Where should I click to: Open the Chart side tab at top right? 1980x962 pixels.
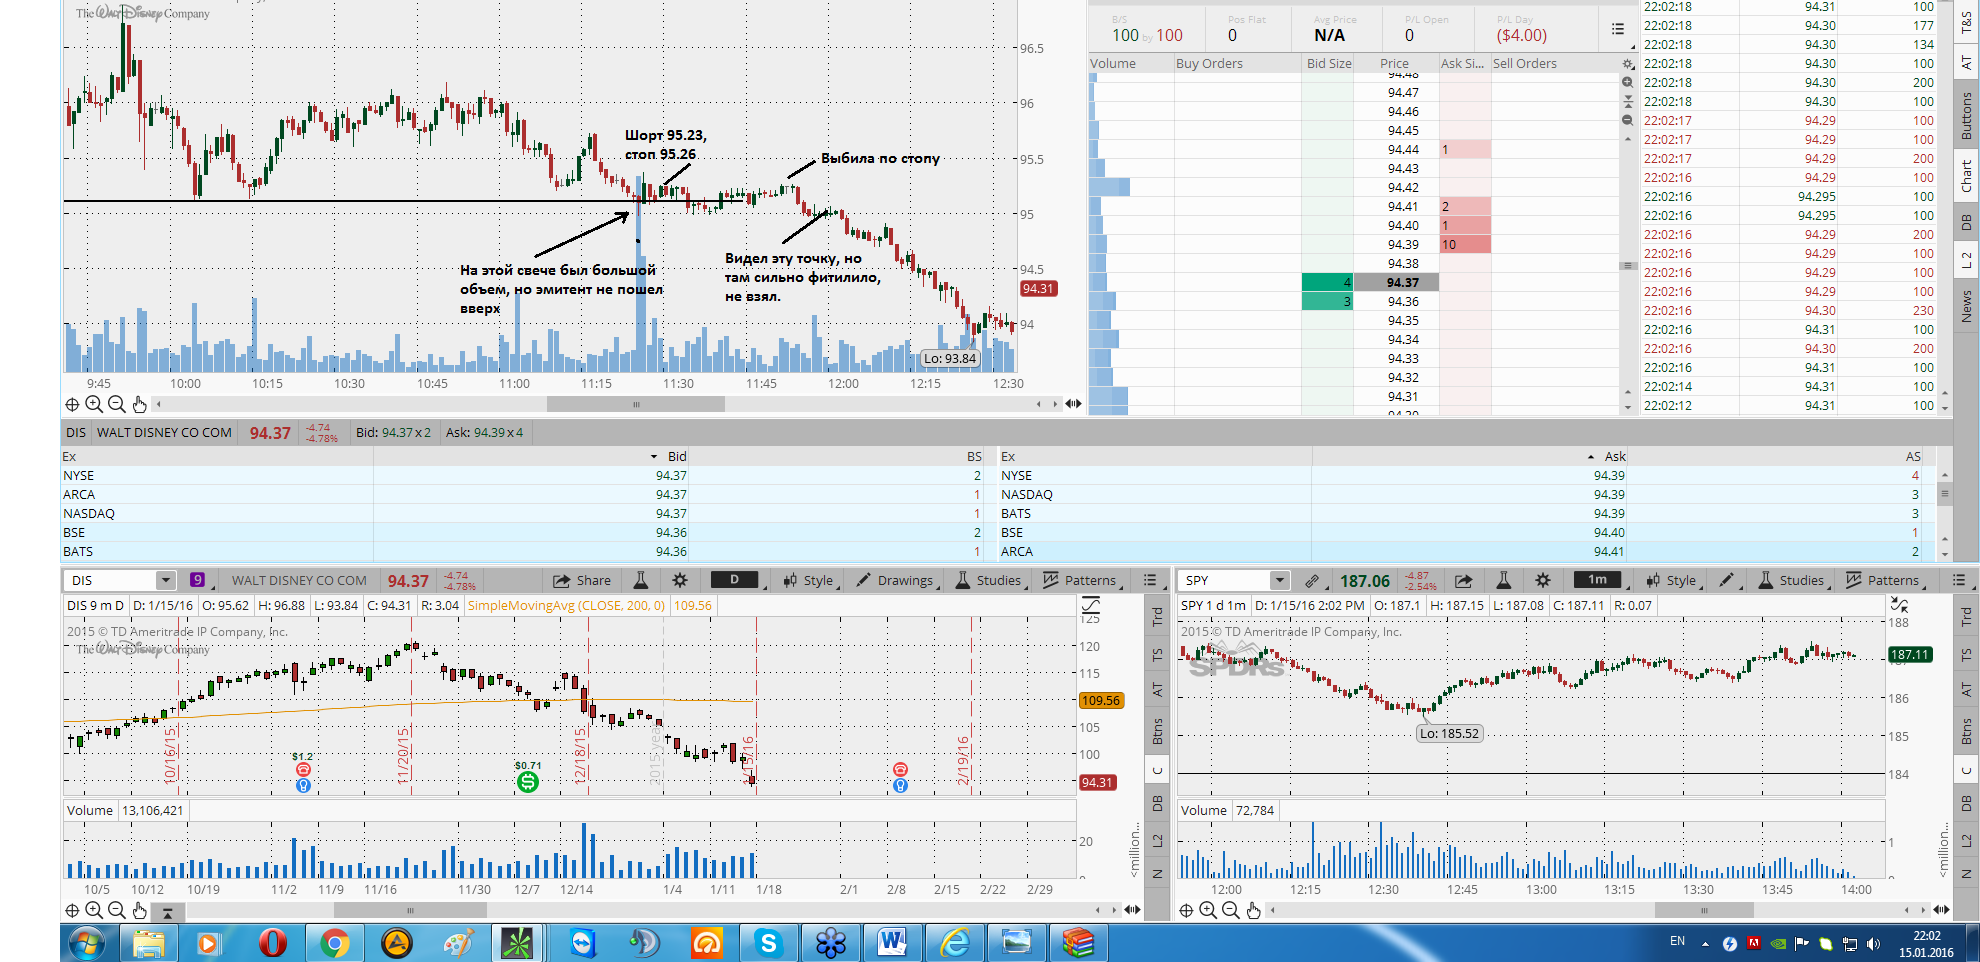1966,176
